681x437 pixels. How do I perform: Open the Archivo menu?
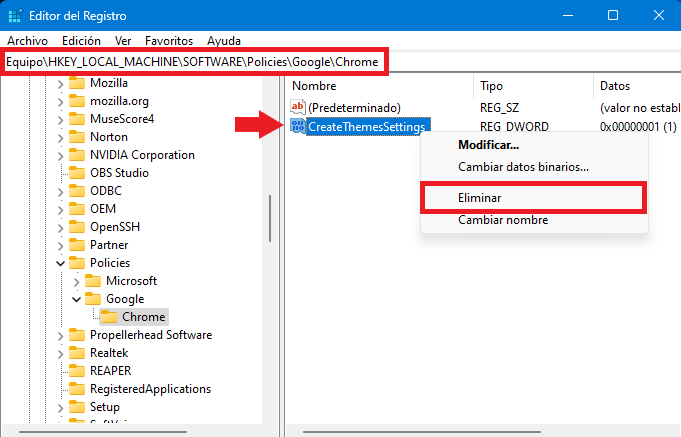[x=27, y=41]
